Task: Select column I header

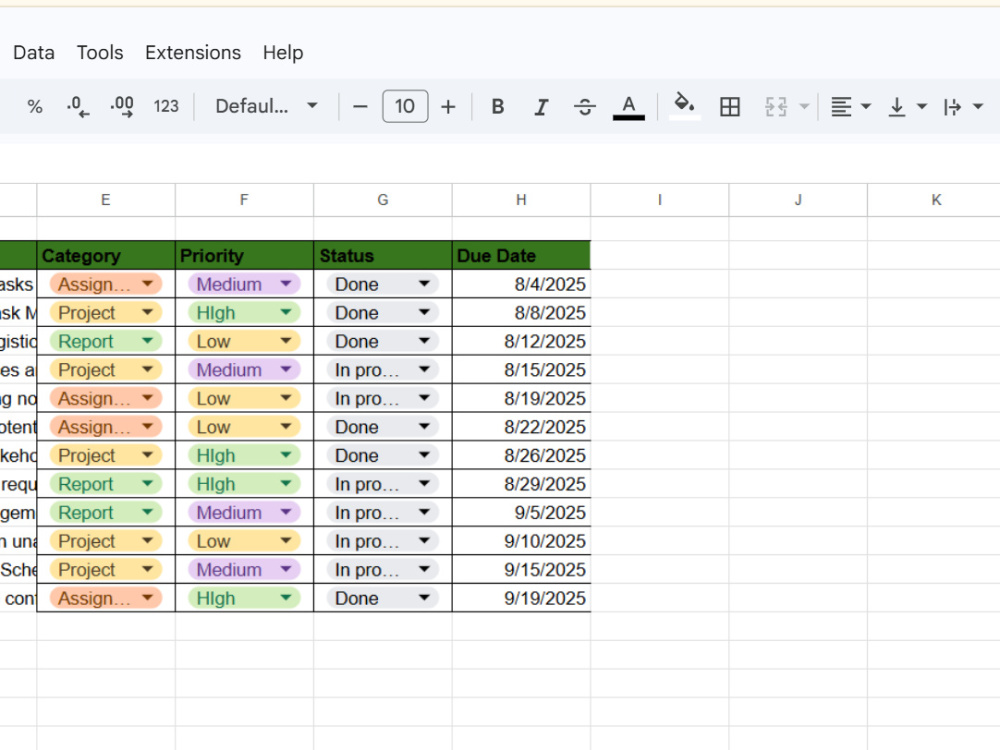Action: pos(659,200)
